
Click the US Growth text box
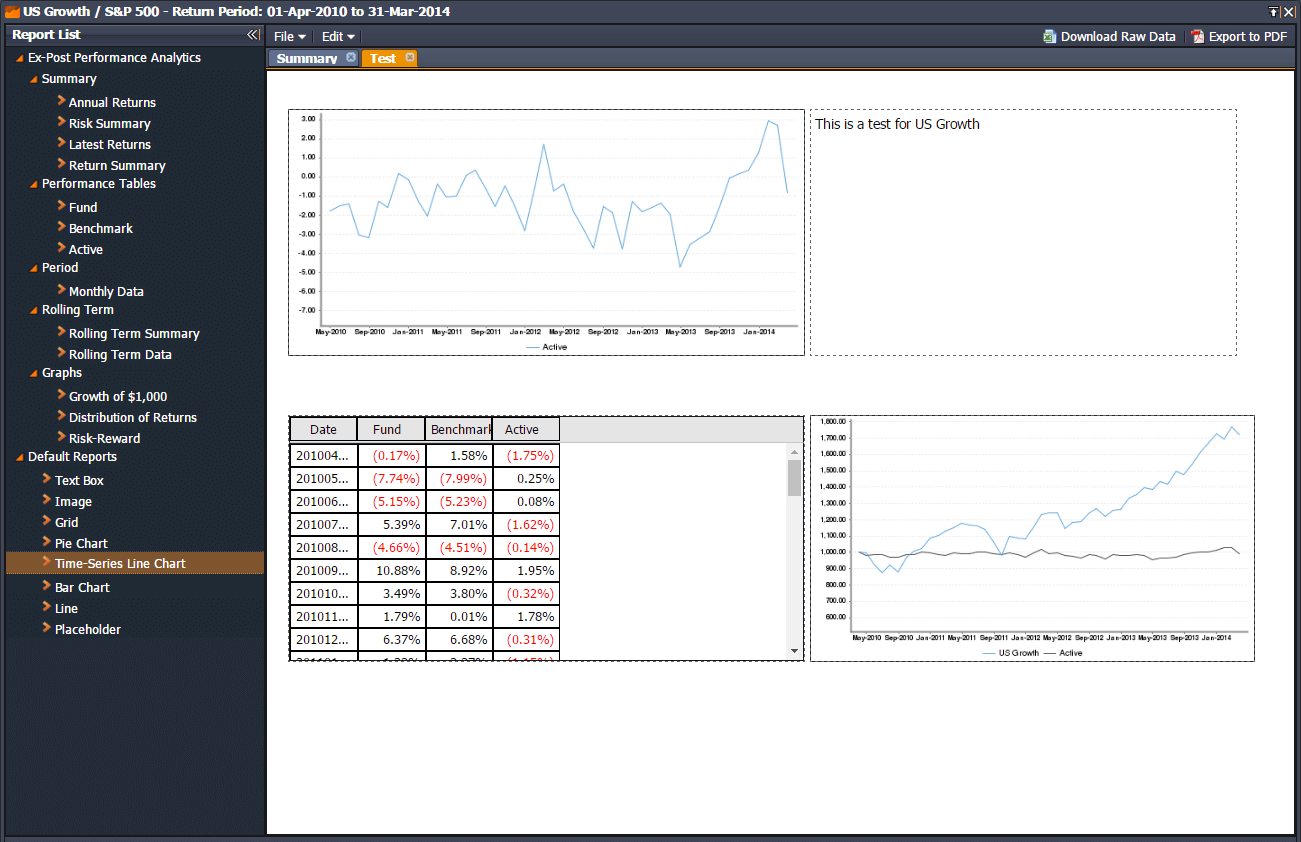(x=1022, y=232)
